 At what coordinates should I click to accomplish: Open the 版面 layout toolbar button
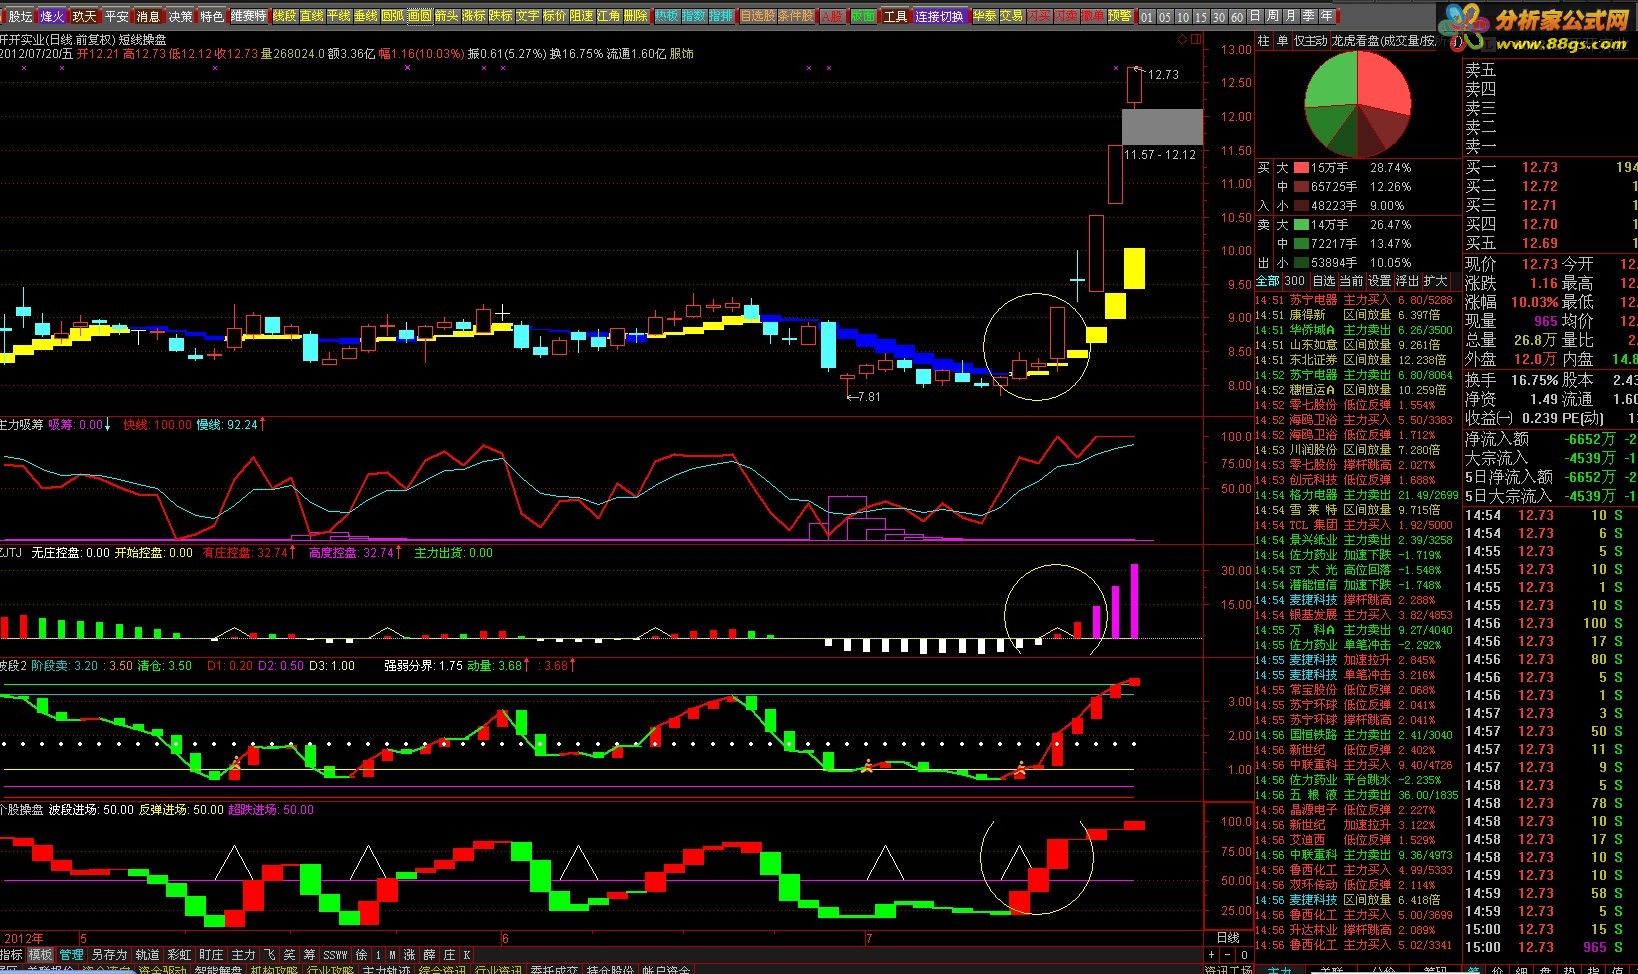point(863,16)
